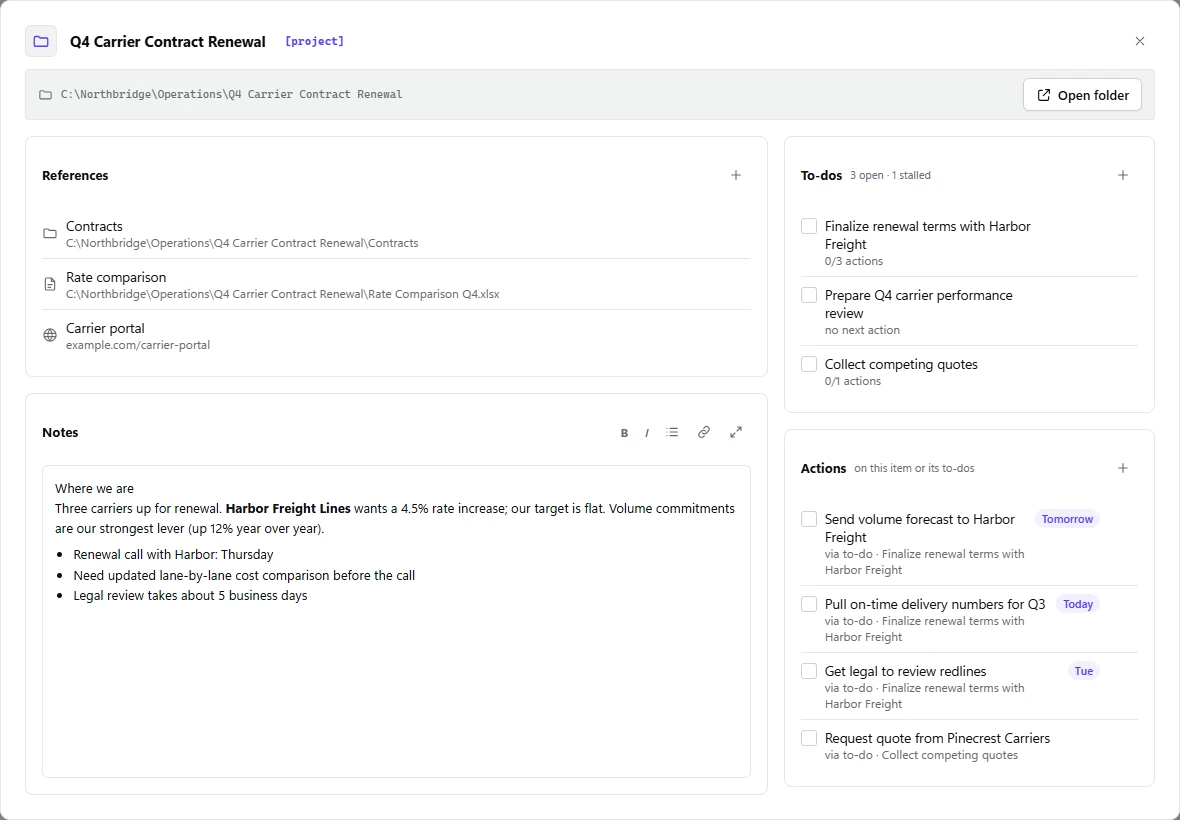Open the Contracts reference
This screenshot has width=1180, height=820.
(397, 234)
